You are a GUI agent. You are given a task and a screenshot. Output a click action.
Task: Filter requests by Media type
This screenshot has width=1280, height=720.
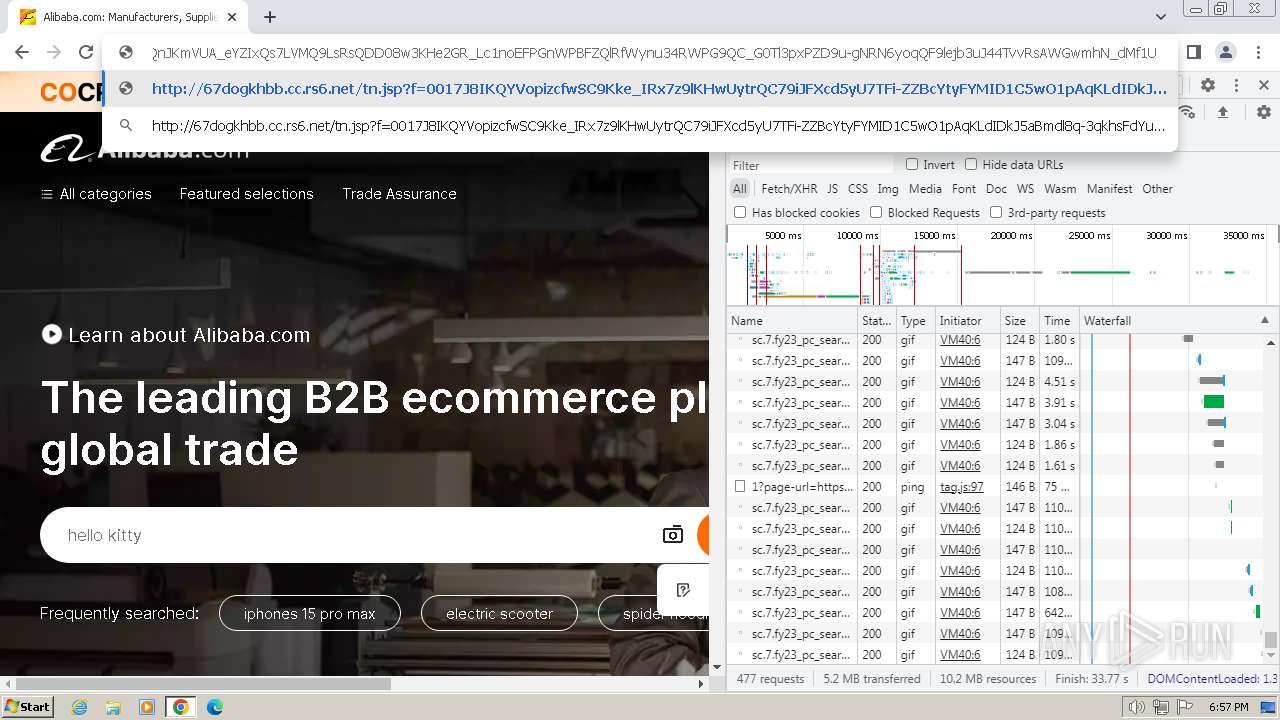tap(925, 189)
